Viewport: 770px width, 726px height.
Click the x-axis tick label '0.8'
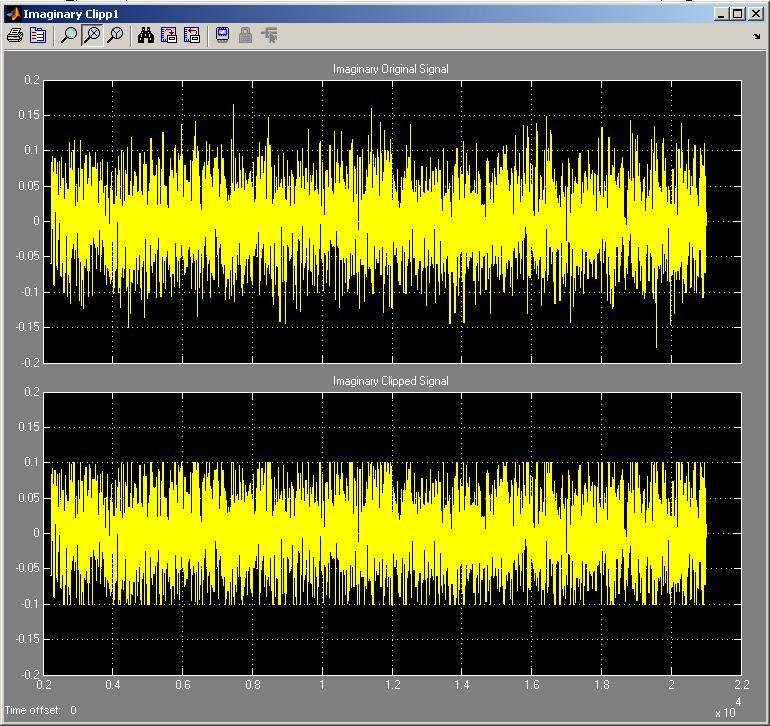[x=253, y=685]
